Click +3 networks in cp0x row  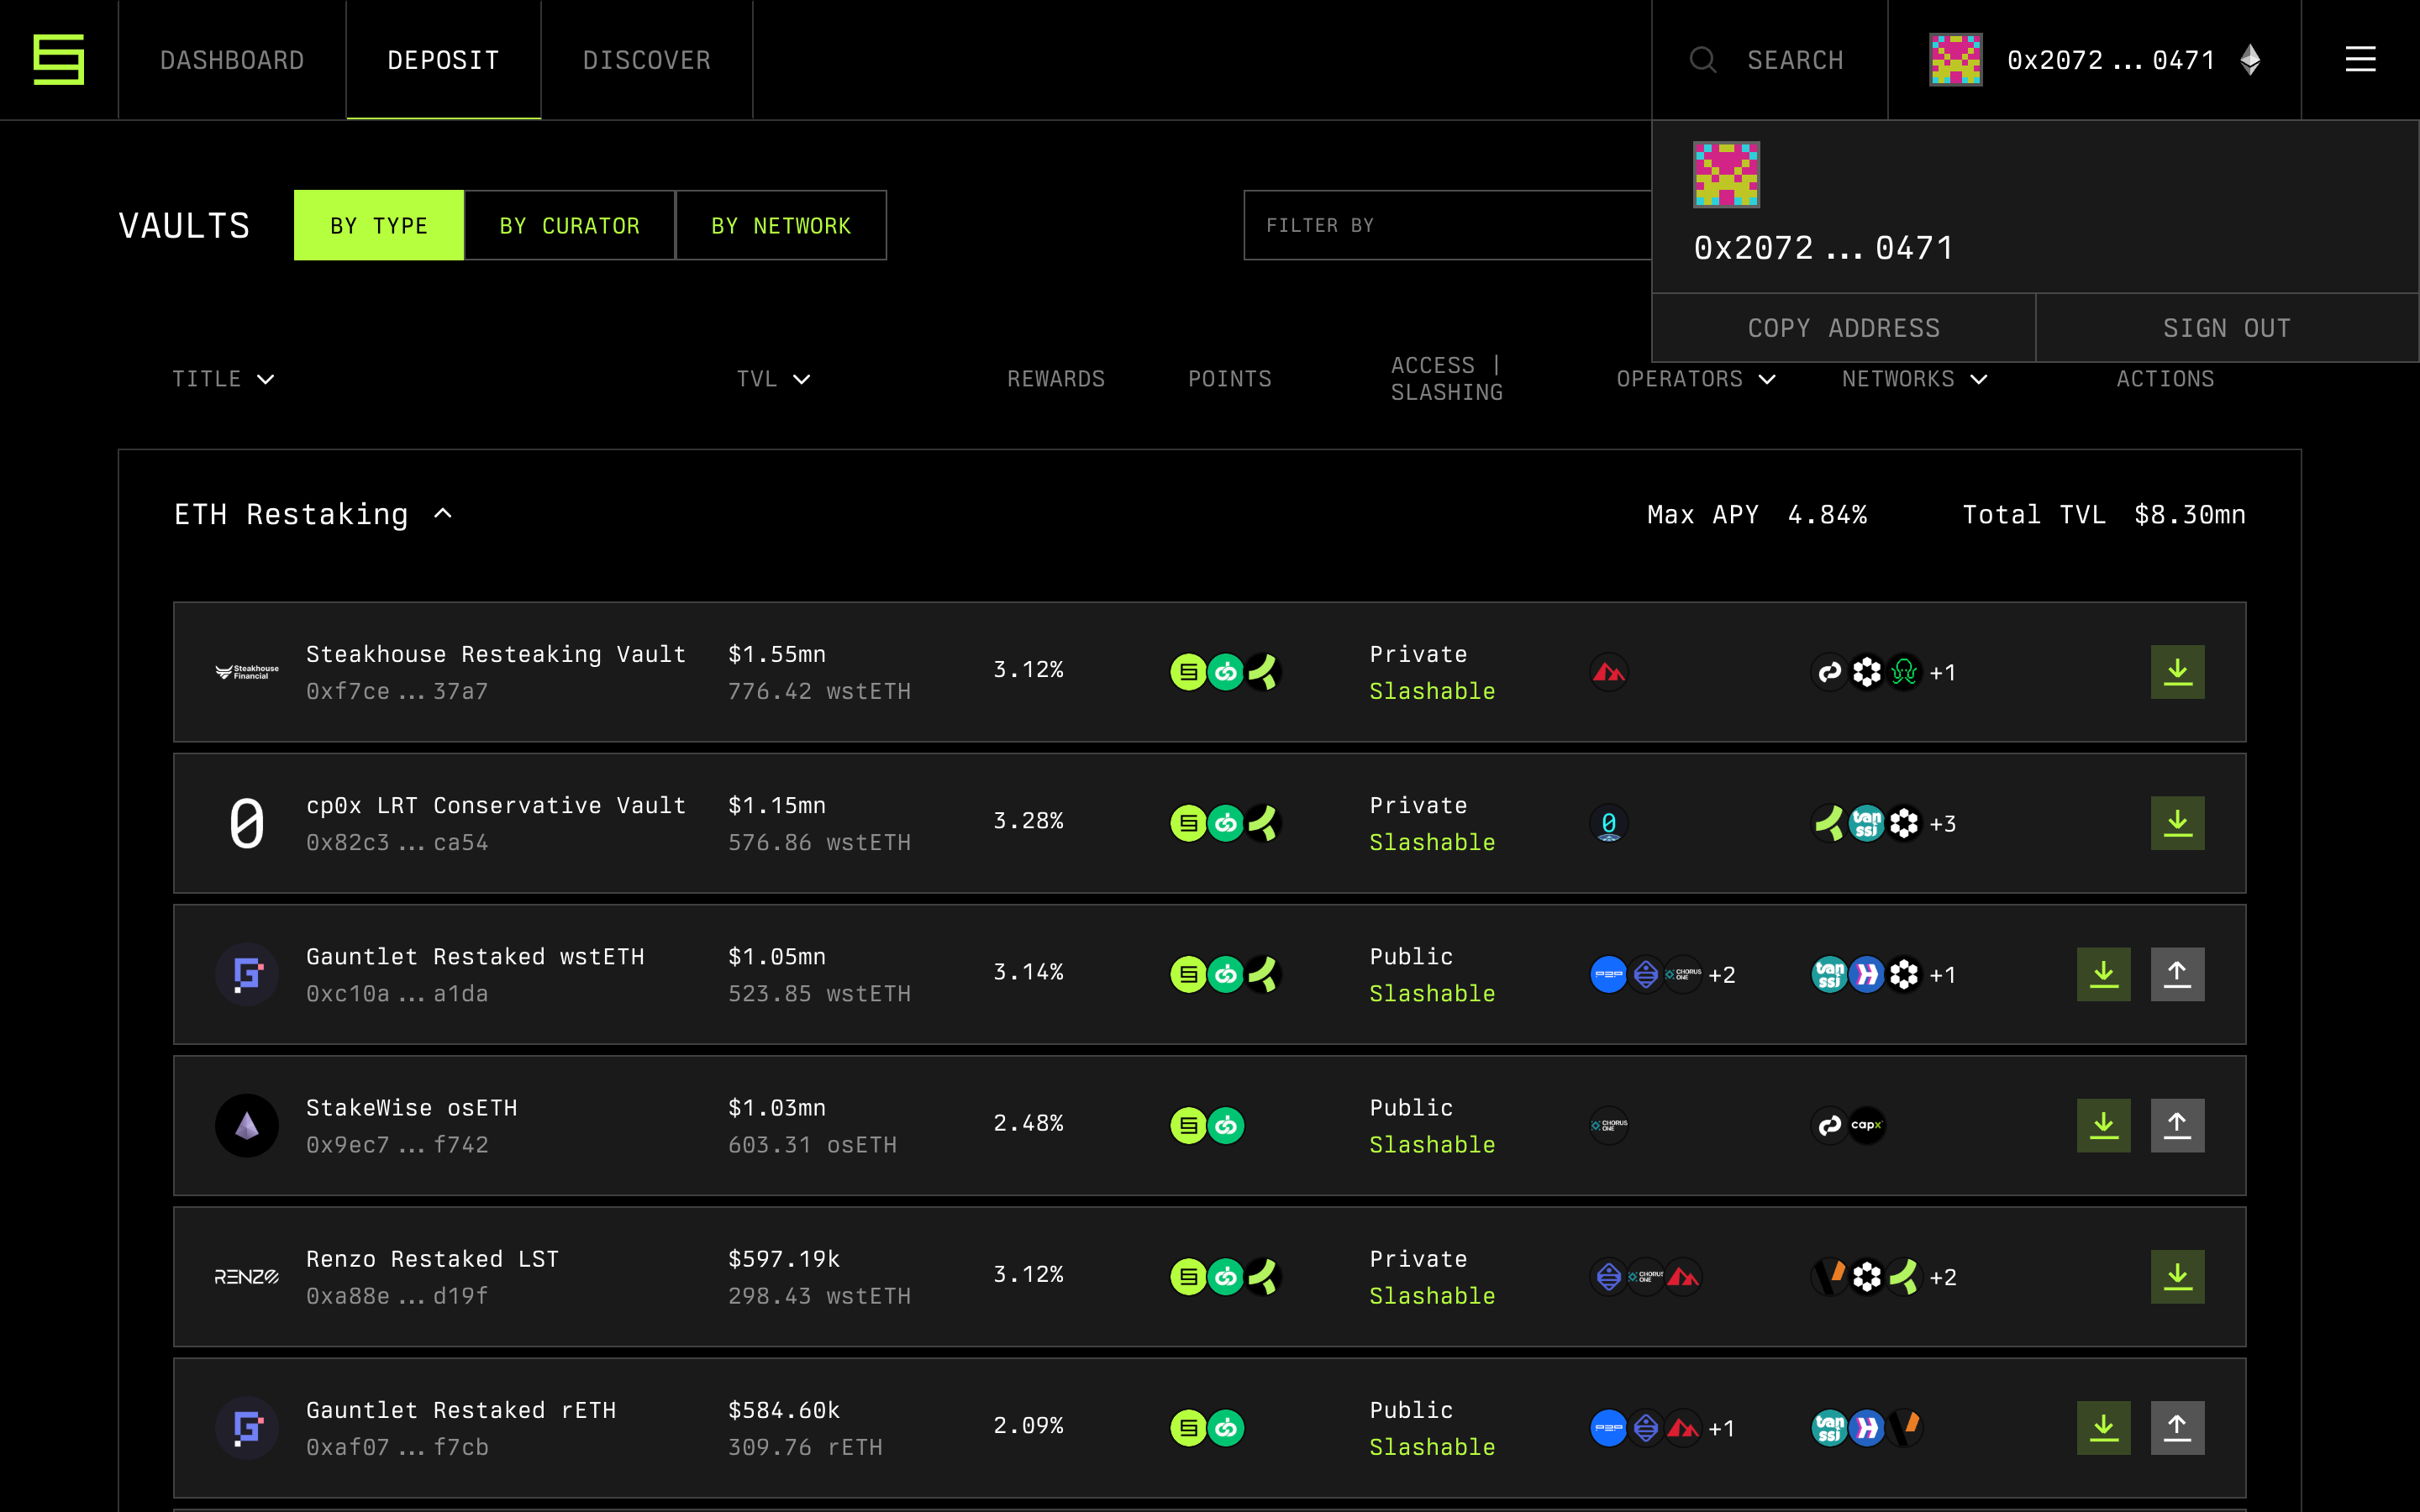point(1943,824)
